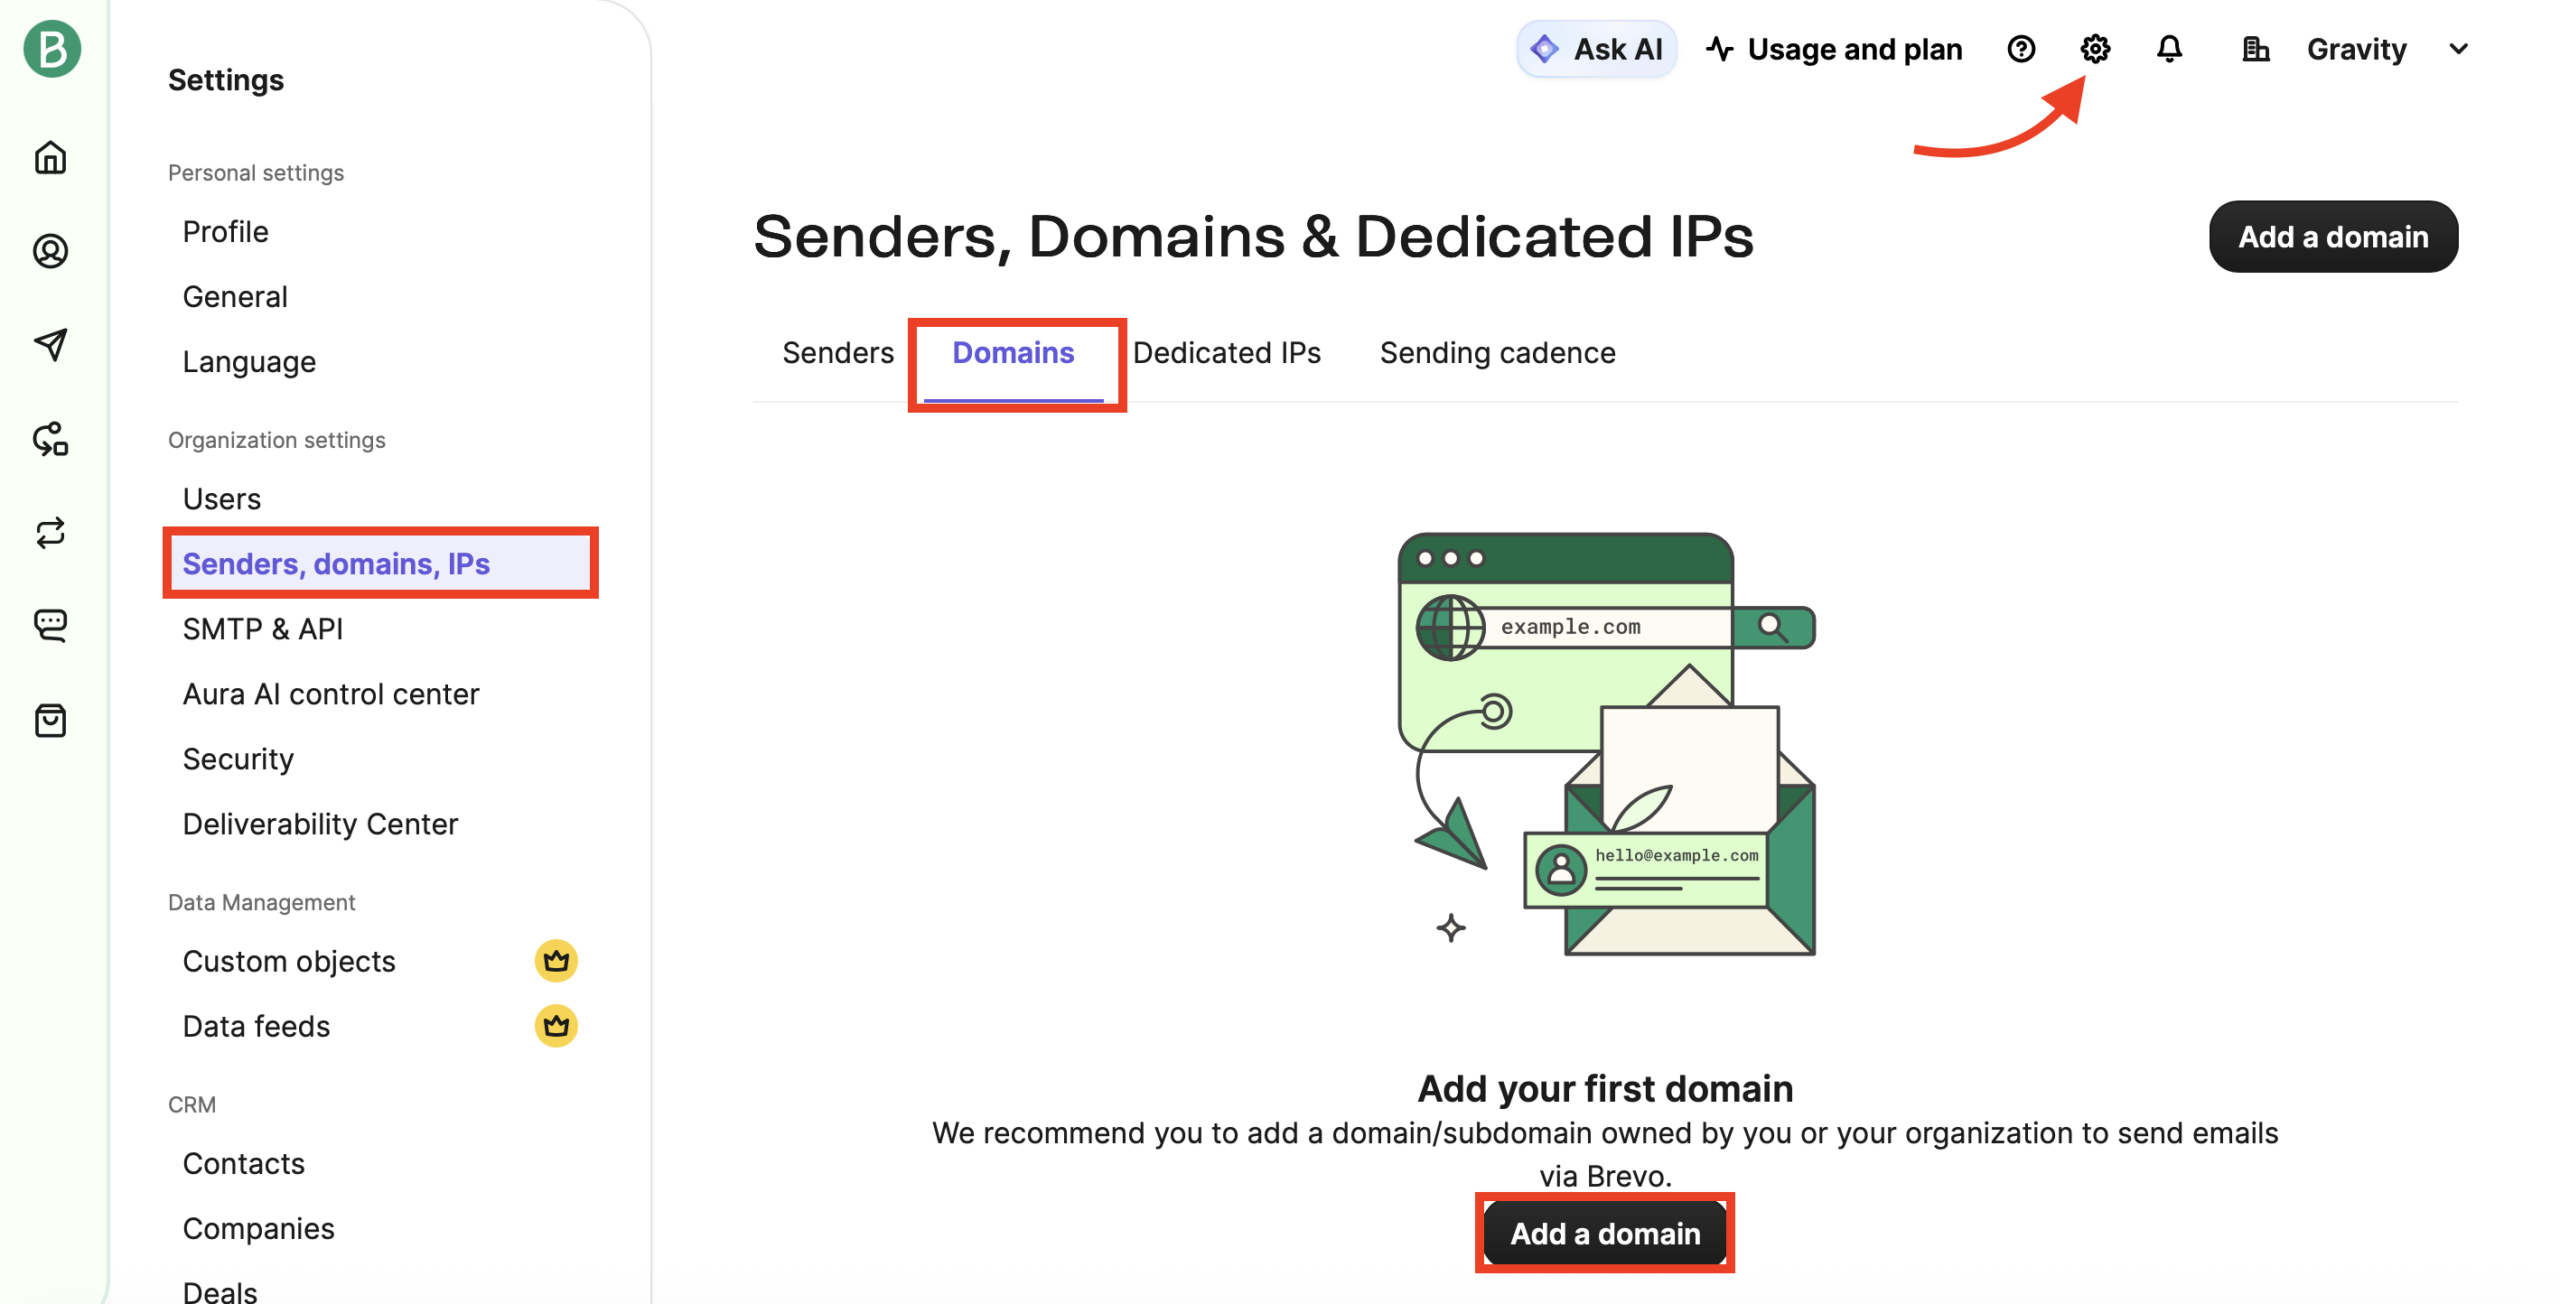2560x1304 pixels.
Task: Open the Conversations chat bubble icon
Action: point(51,626)
